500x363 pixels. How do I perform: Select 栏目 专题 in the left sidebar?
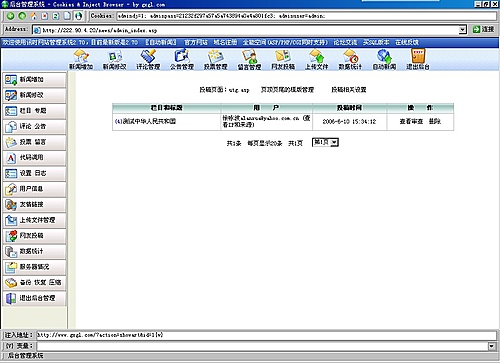click(35, 111)
